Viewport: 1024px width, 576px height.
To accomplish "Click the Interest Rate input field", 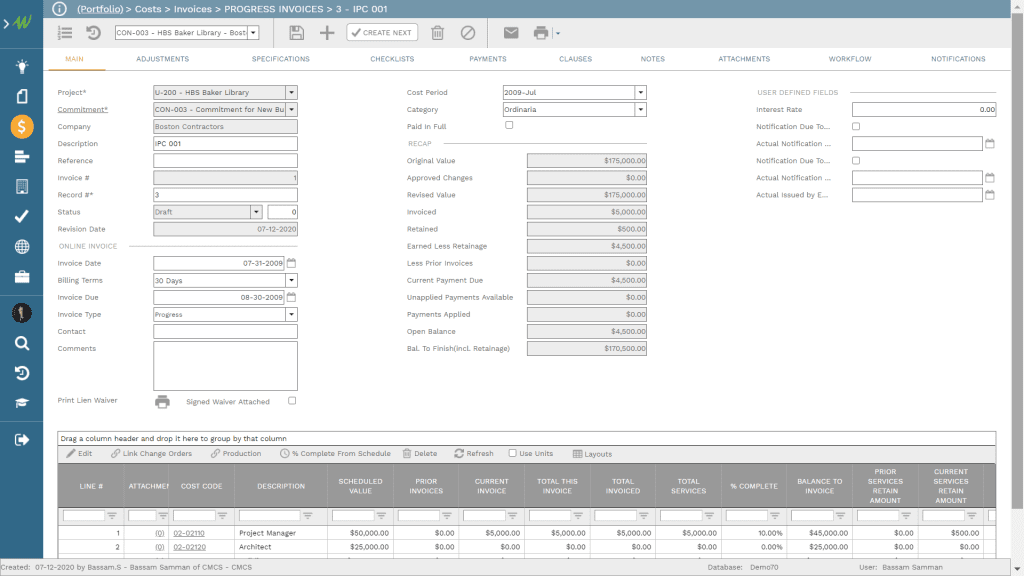I will pos(923,110).
